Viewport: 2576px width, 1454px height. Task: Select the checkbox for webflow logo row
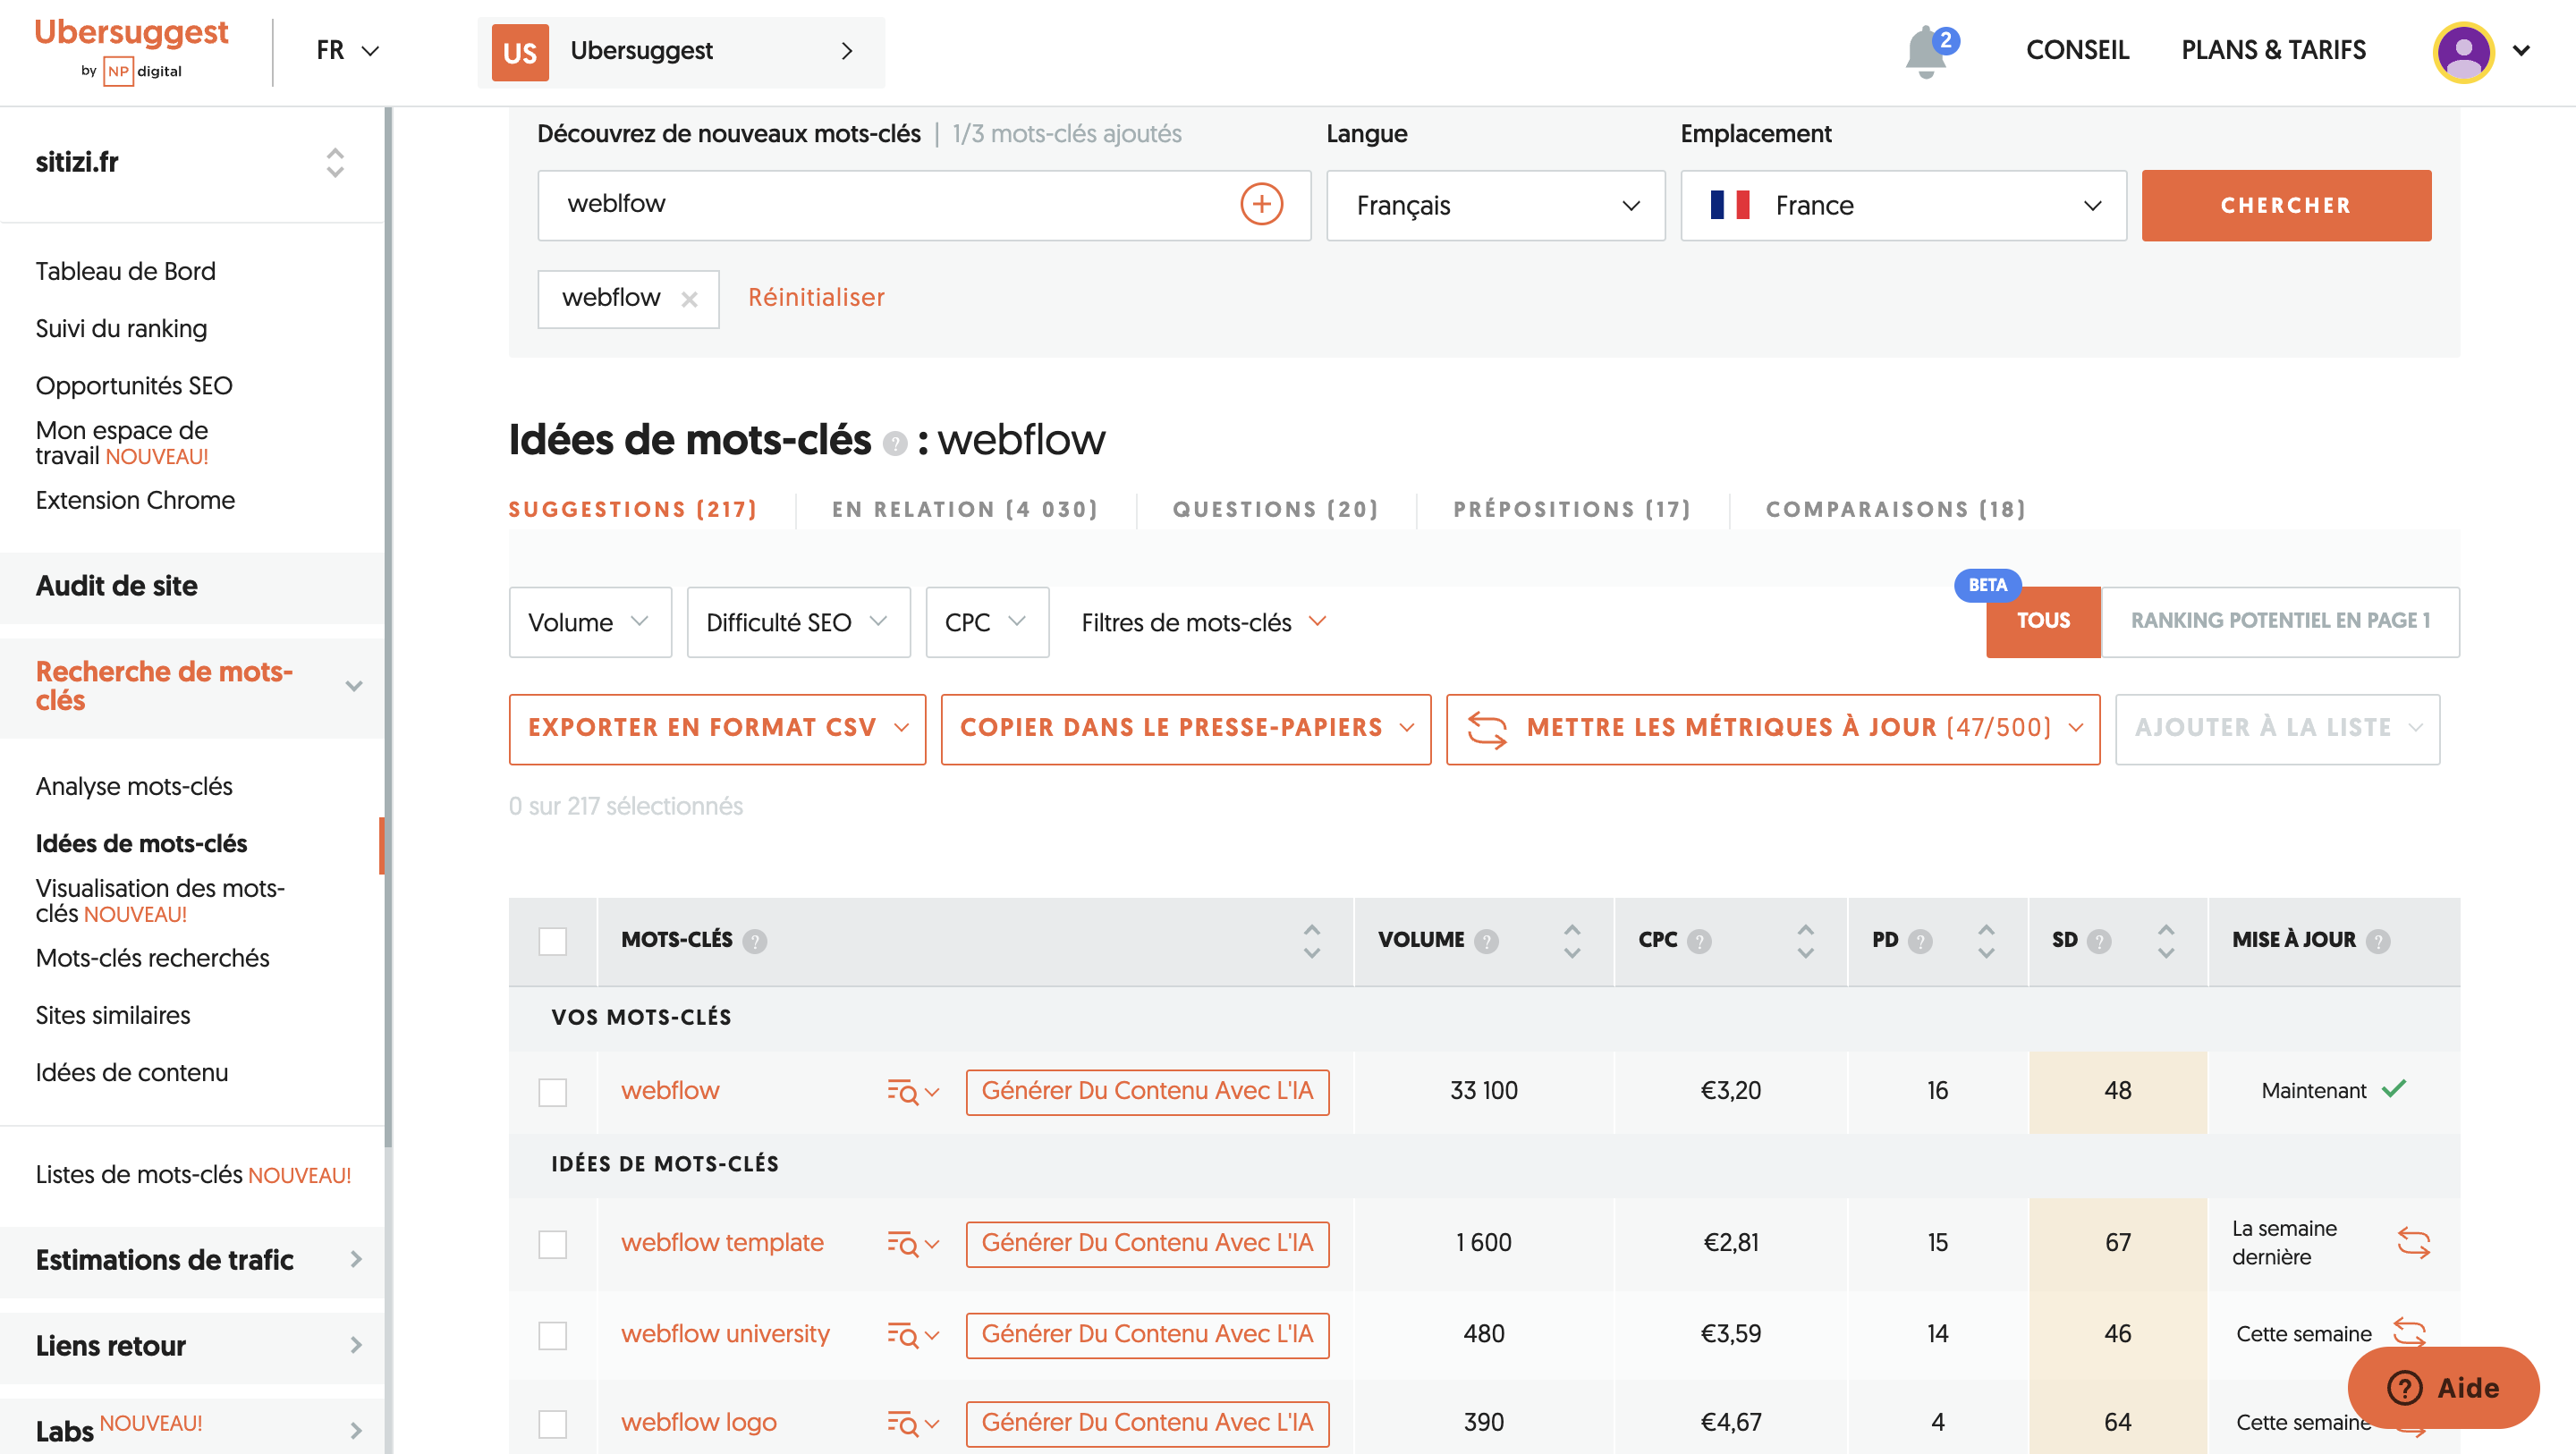click(x=553, y=1423)
